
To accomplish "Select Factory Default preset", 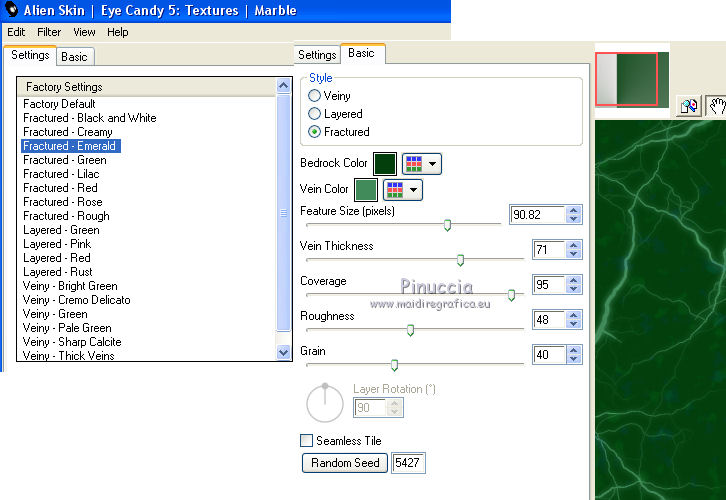I will pyautogui.click(x=59, y=104).
